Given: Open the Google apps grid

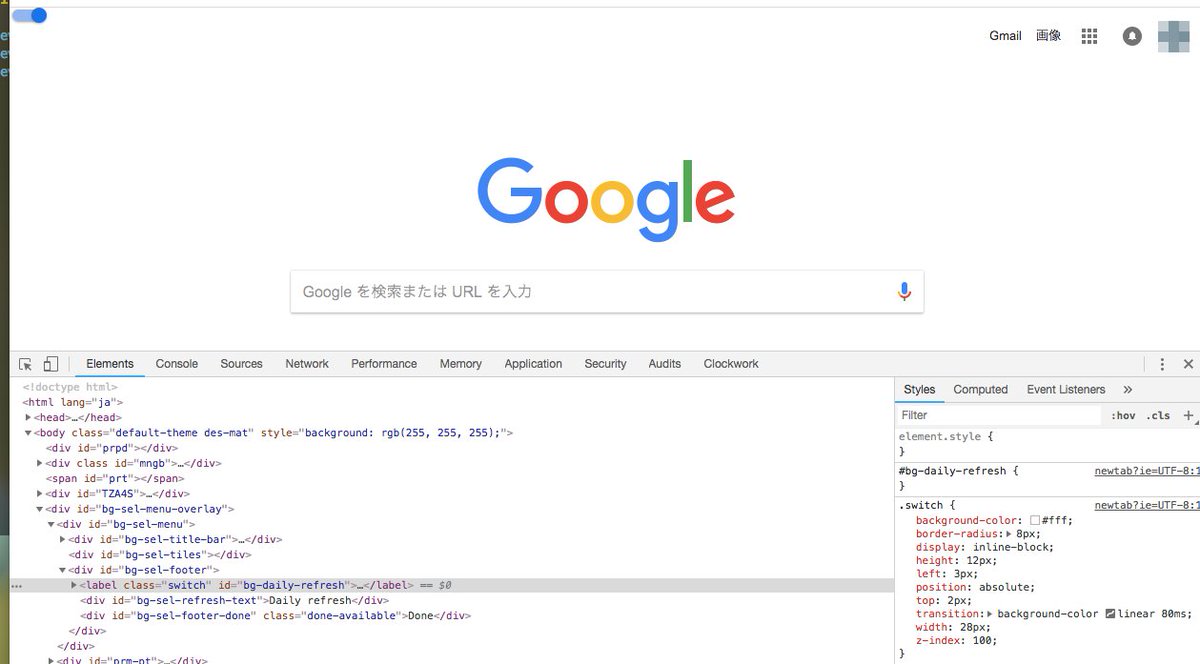Looking at the screenshot, I should coord(1090,36).
